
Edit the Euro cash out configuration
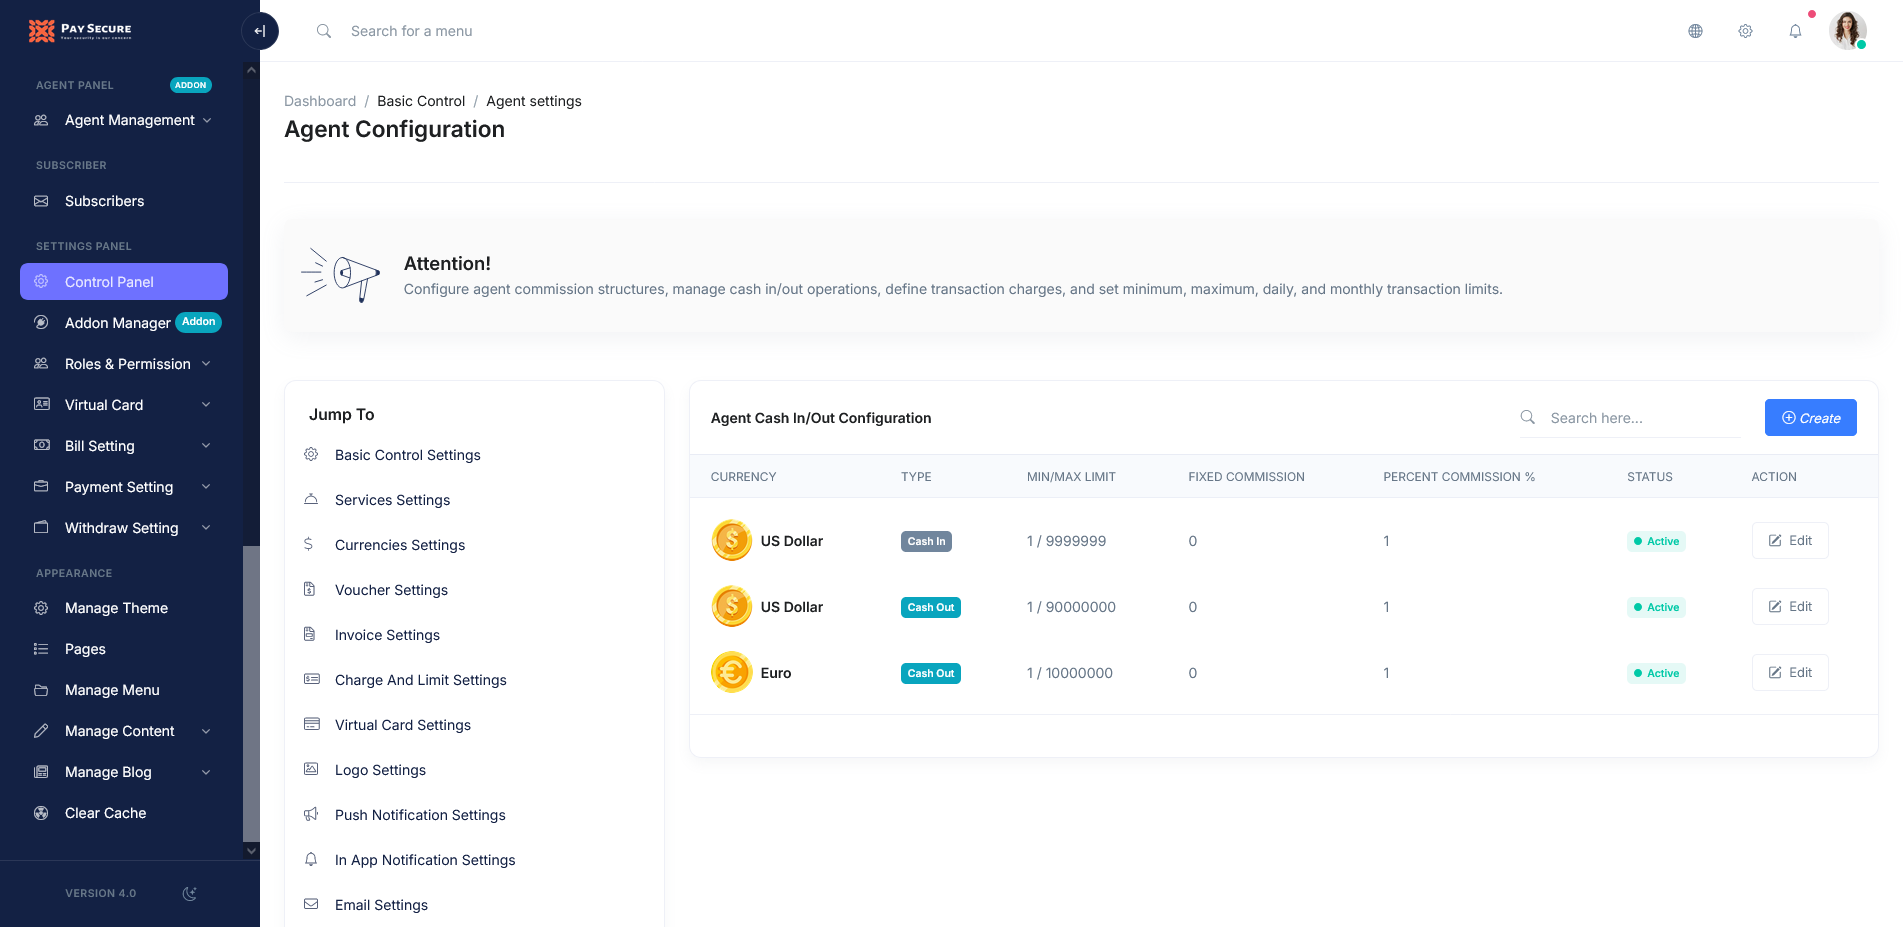1790,672
